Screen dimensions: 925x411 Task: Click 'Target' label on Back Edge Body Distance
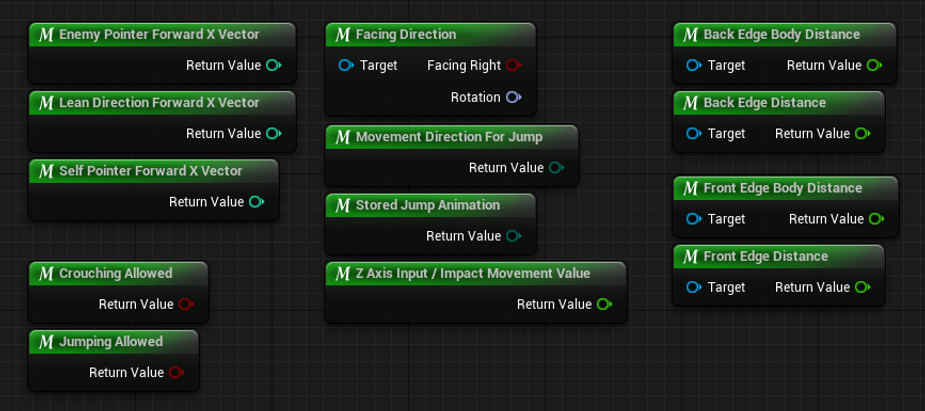(727, 65)
